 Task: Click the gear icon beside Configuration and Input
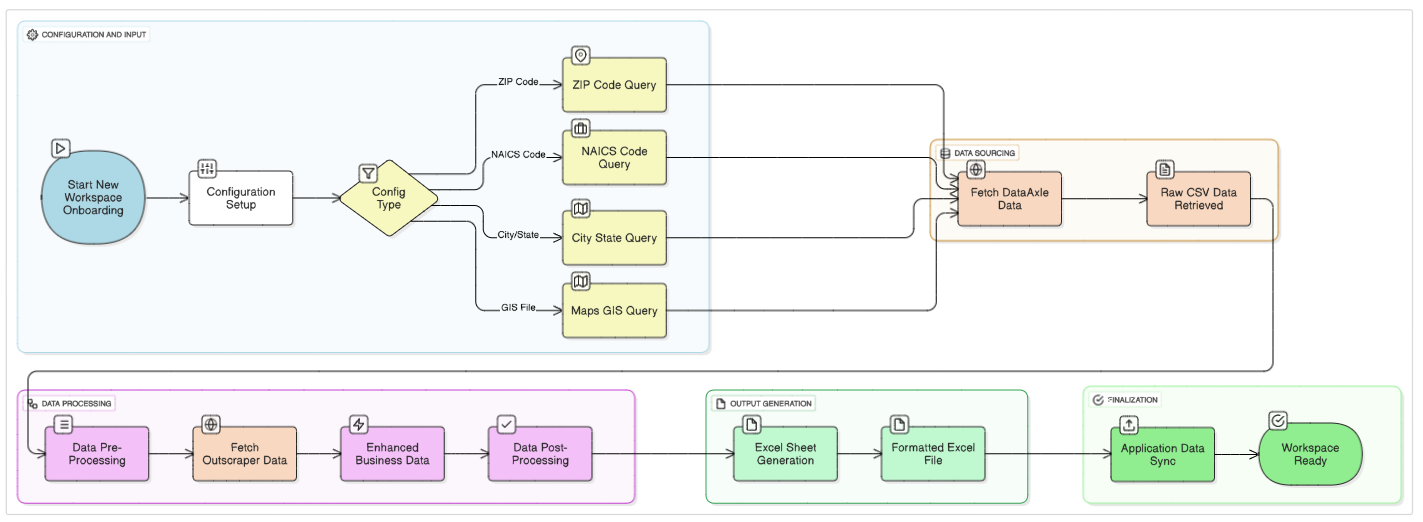(x=32, y=35)
